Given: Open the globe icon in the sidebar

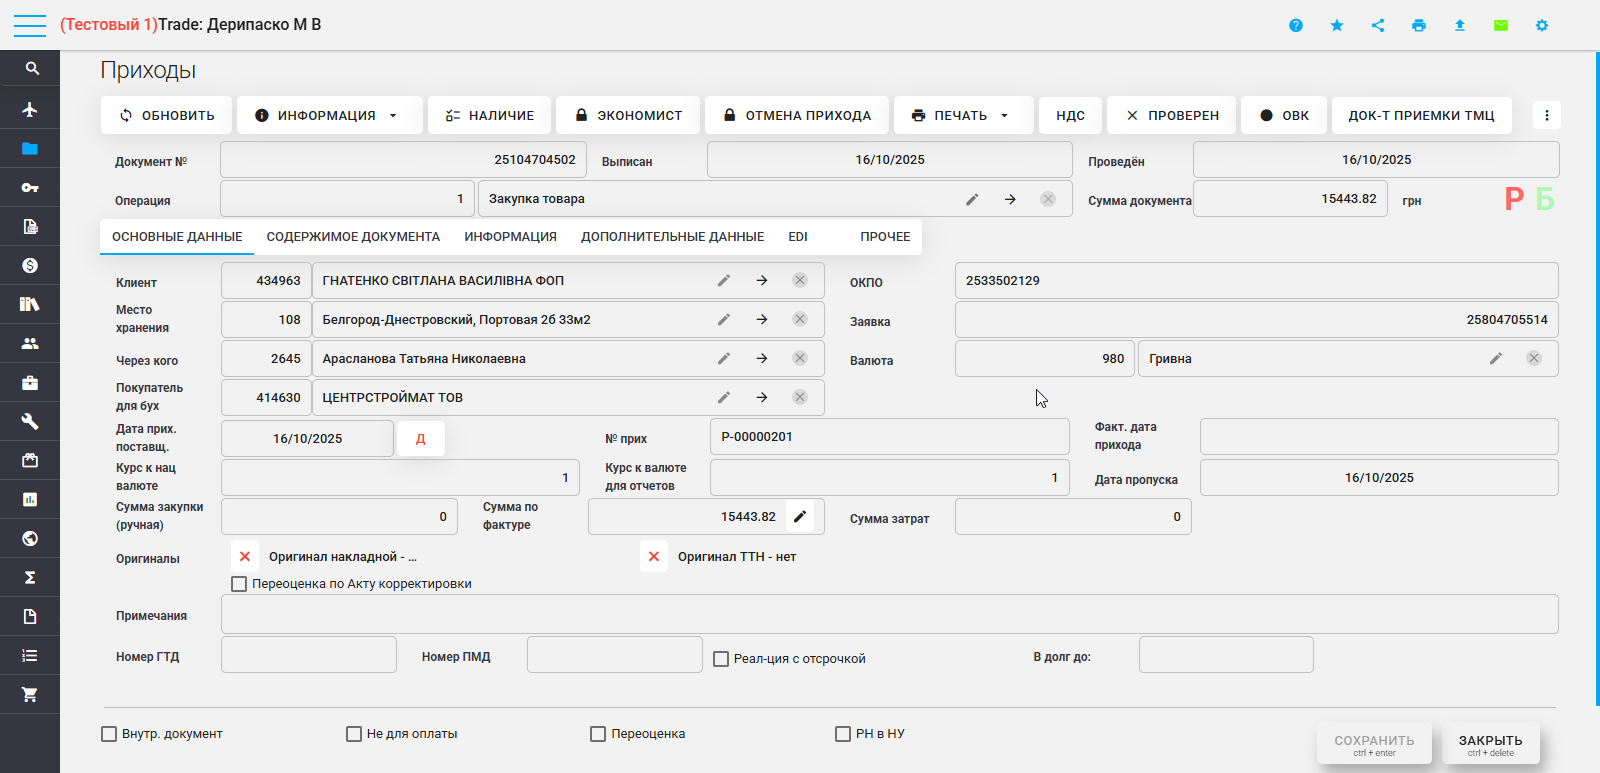Looking at the screenshot, I should pyautogui.click(x=30, y=538).
